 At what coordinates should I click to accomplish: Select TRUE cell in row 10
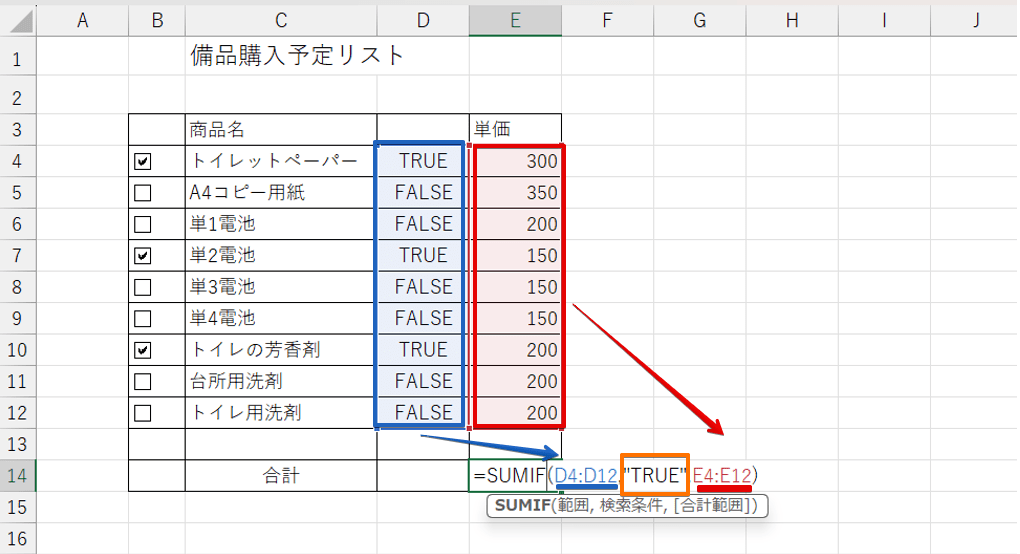[423, 350]
